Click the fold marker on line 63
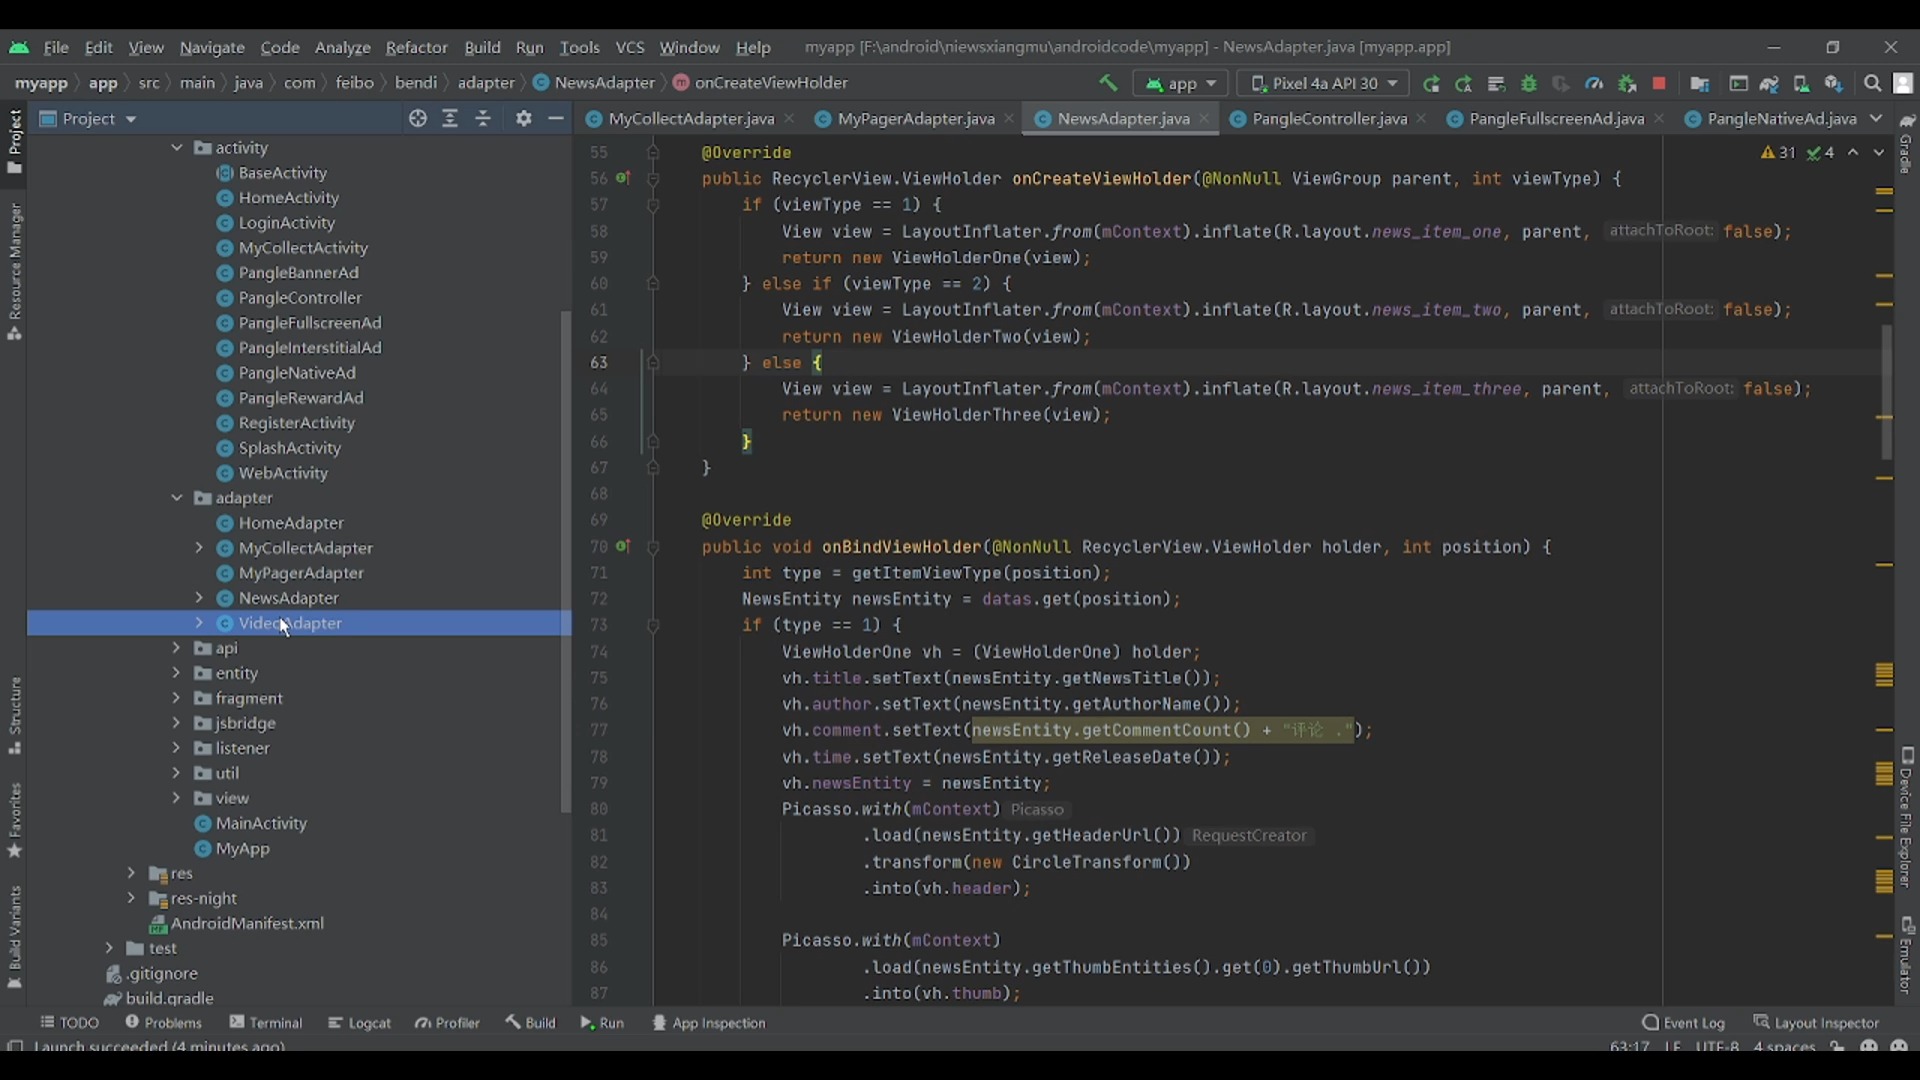The image size is (1920, 1080). pyautogui.click(x=653, y=363)
